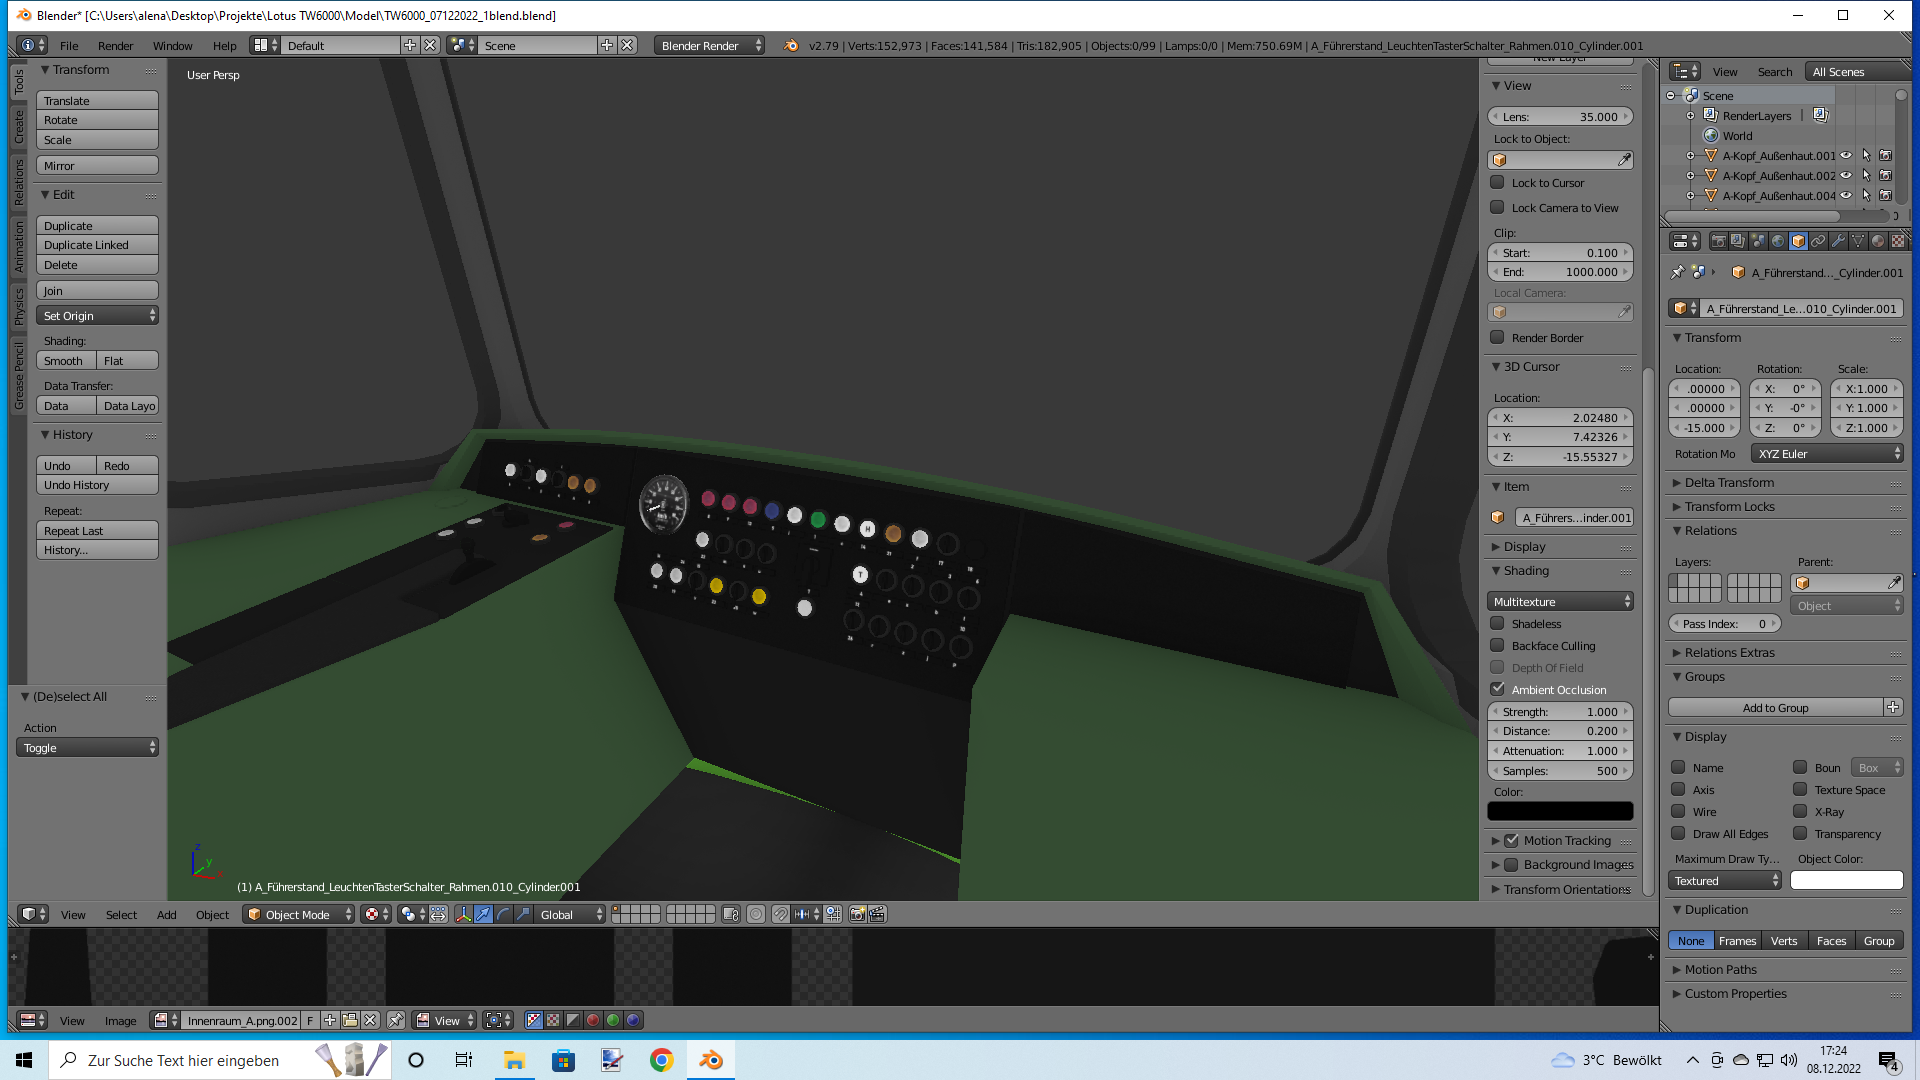Open the Constraints chain-link tab

(x=1818, y=241)
